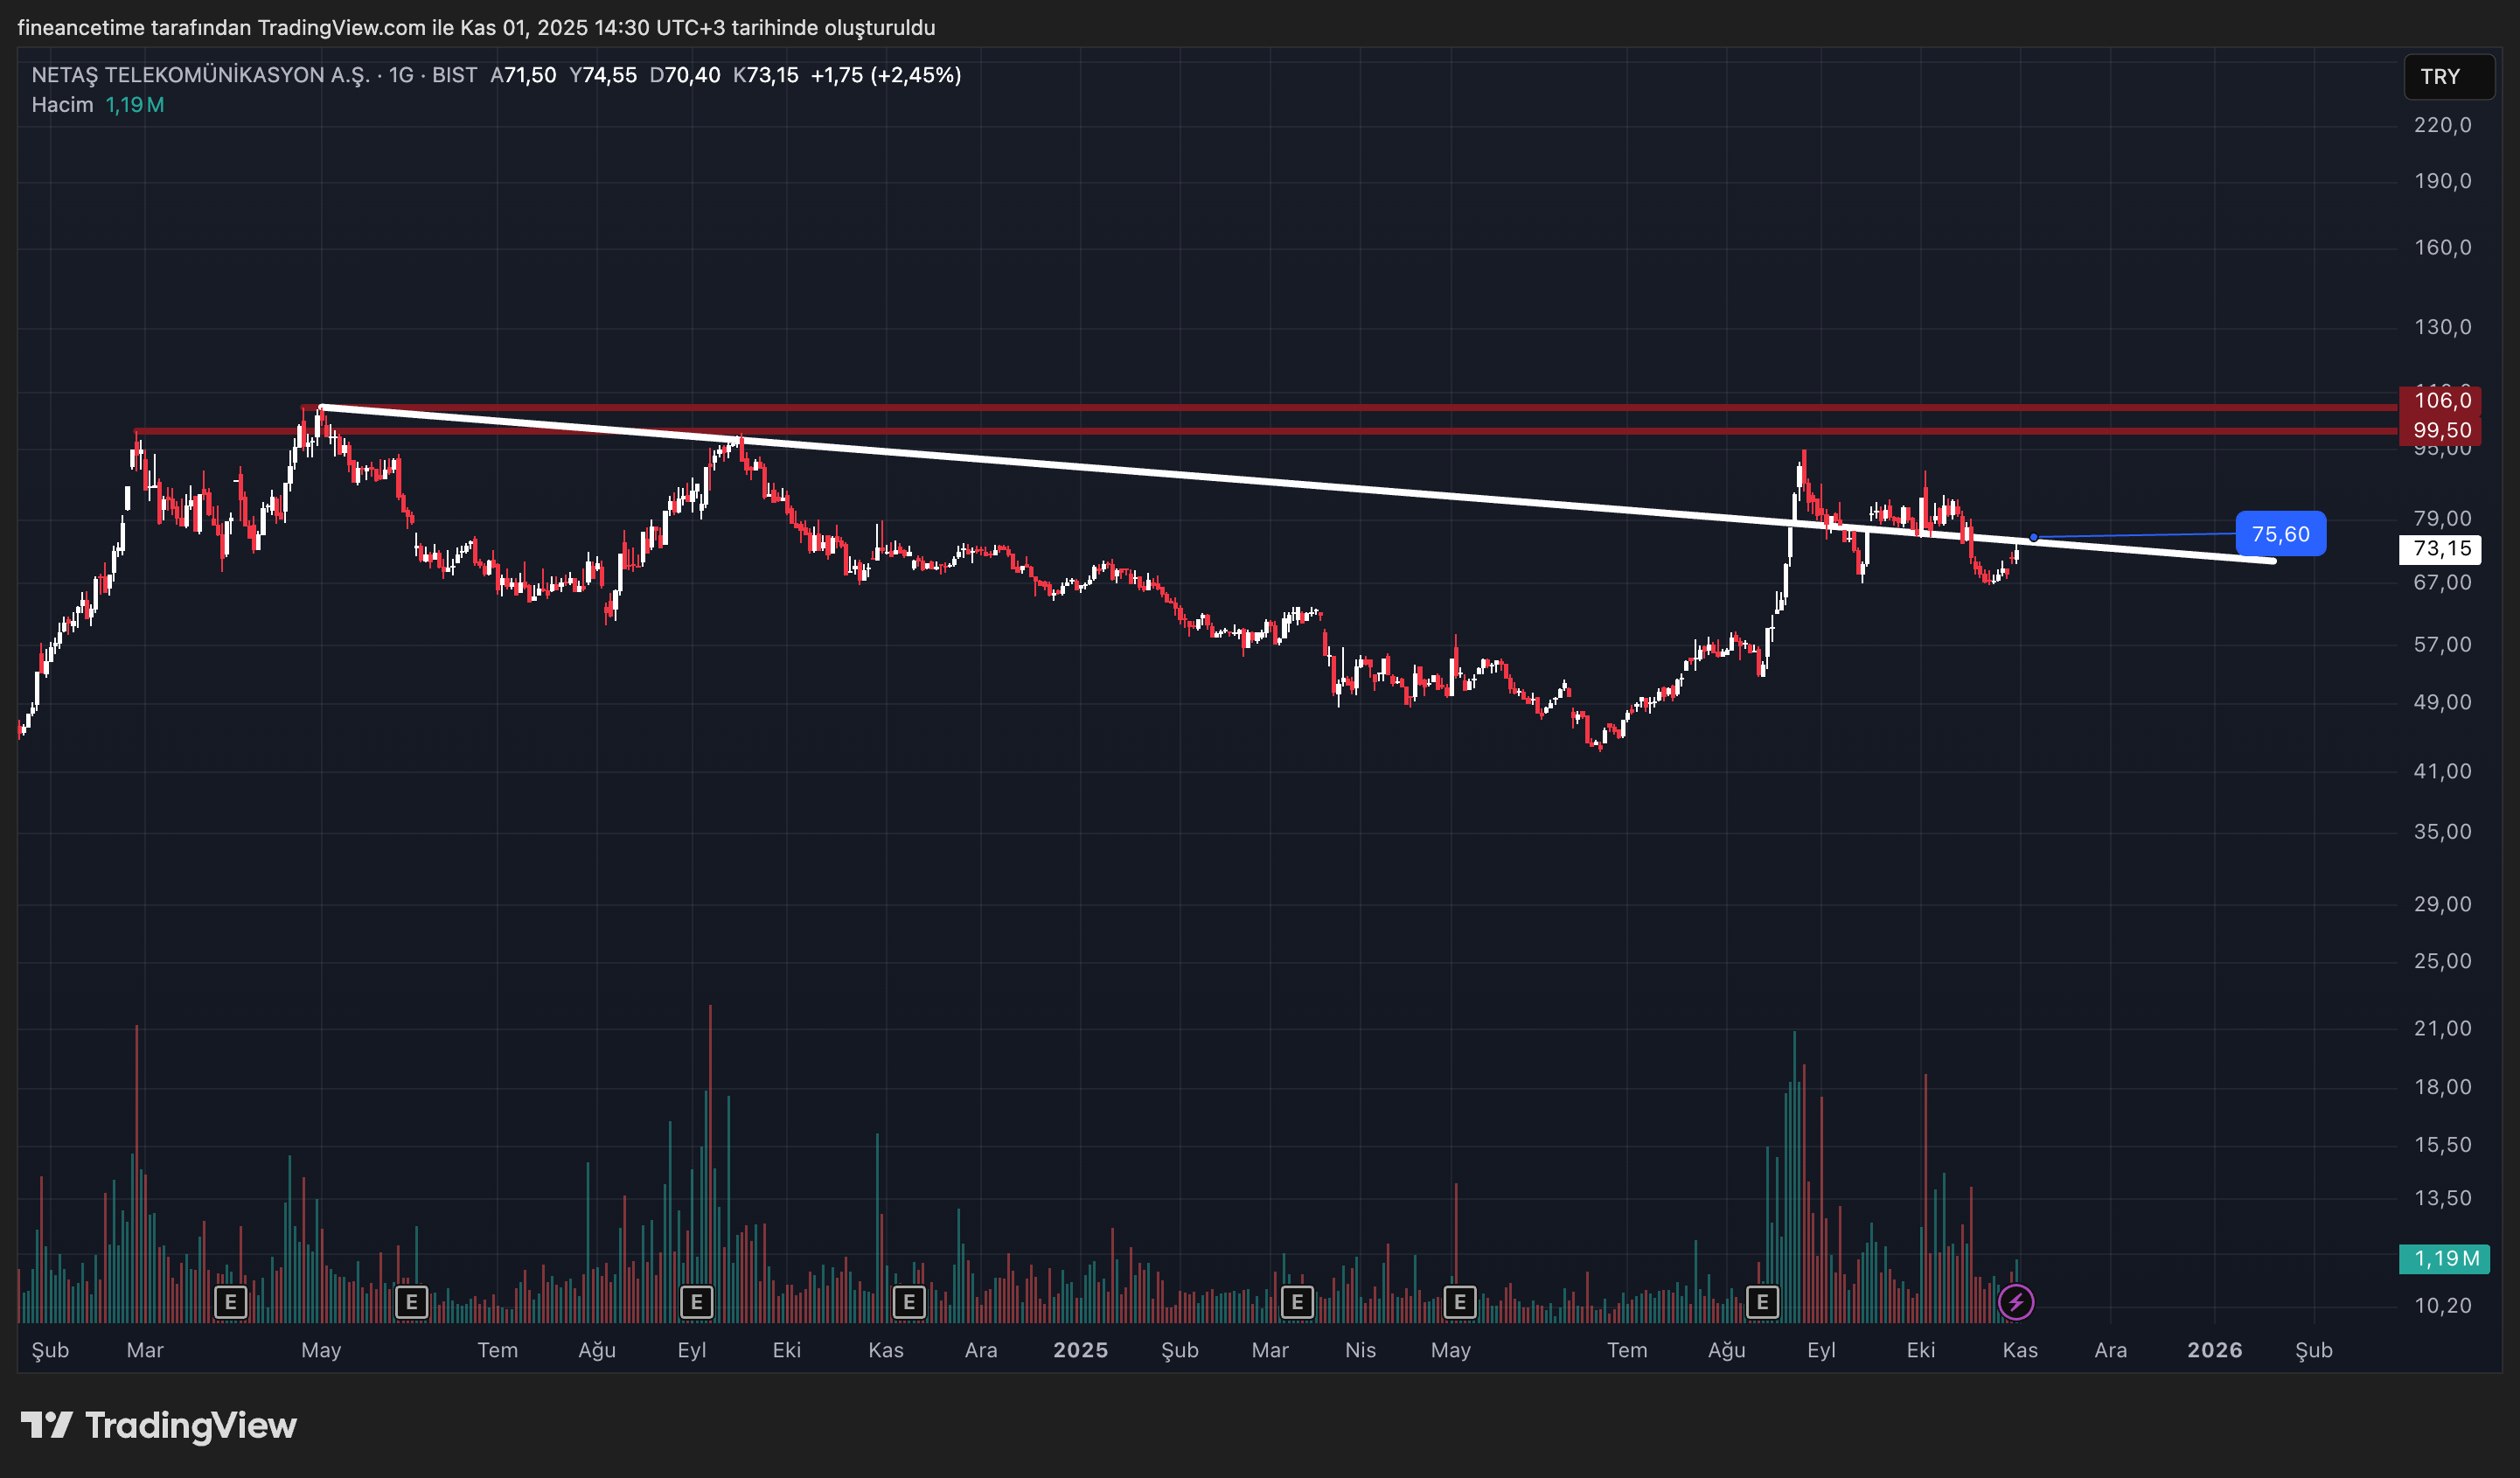Click the 73,15 current price label
The image size is (2520, 1478).
[x=2441, y=549]
